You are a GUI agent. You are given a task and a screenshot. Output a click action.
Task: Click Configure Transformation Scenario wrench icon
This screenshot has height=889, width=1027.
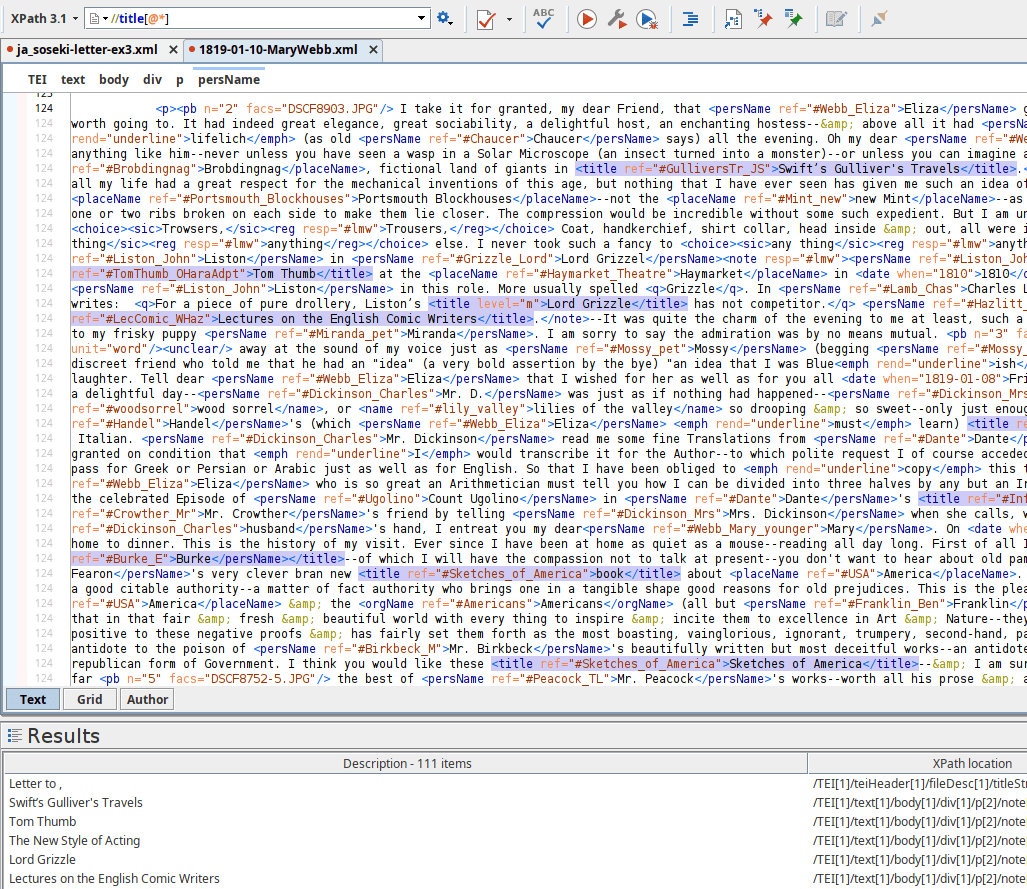click(617, 19)
